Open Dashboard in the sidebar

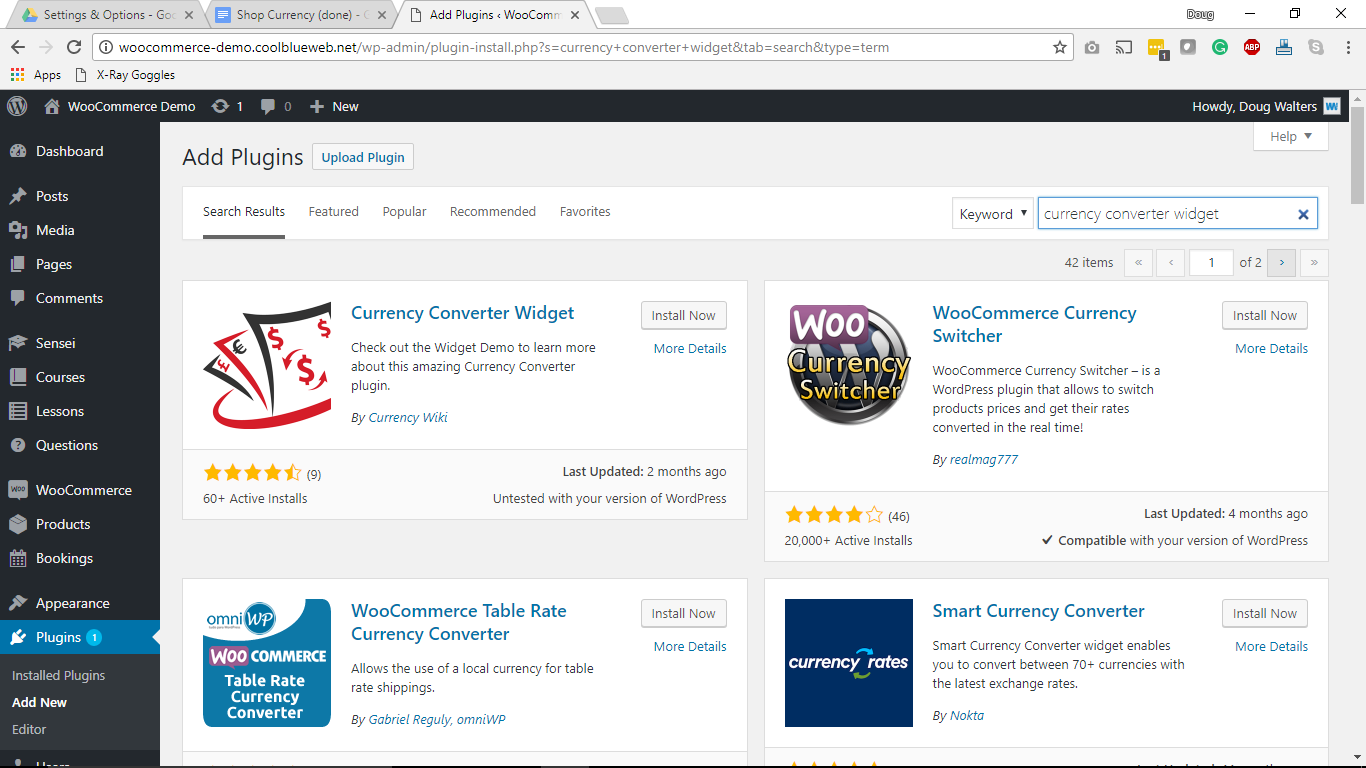point(69,151)
